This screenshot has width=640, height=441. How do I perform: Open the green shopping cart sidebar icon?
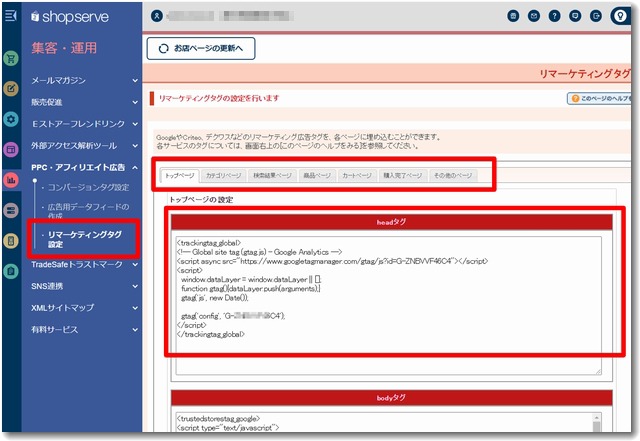(11, 59)
